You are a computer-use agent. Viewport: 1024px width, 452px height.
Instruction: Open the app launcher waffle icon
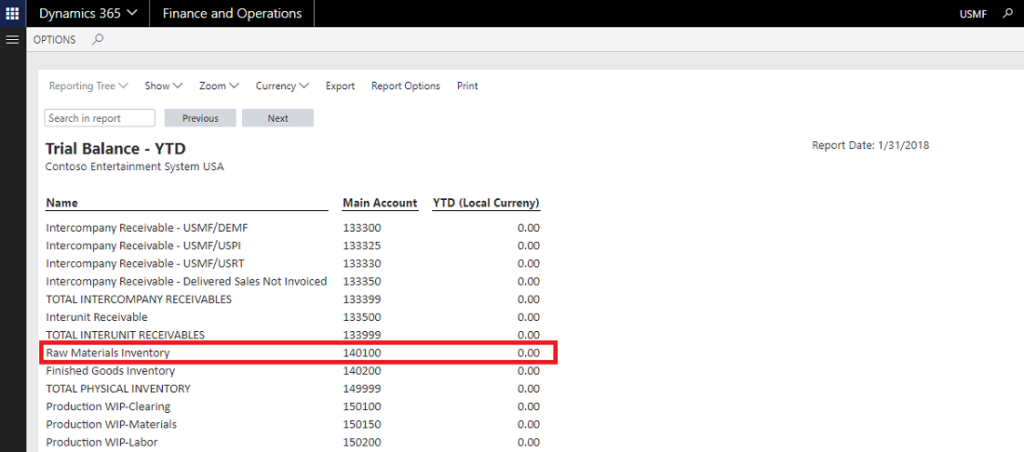pos(12,13)
